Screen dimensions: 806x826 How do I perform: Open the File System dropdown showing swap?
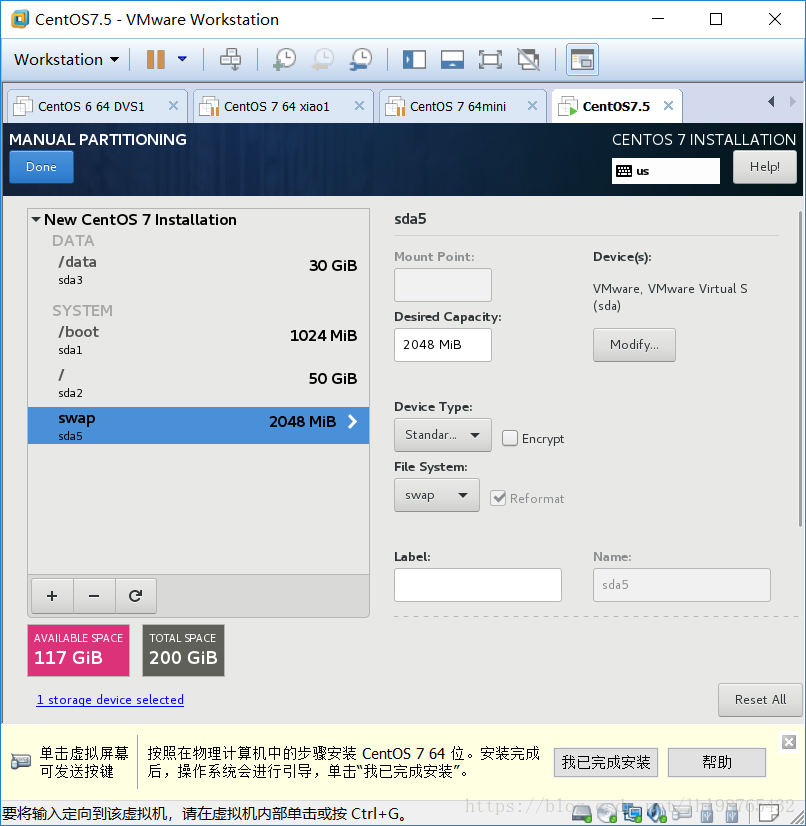pyautogui.click(x=437, y=495)
